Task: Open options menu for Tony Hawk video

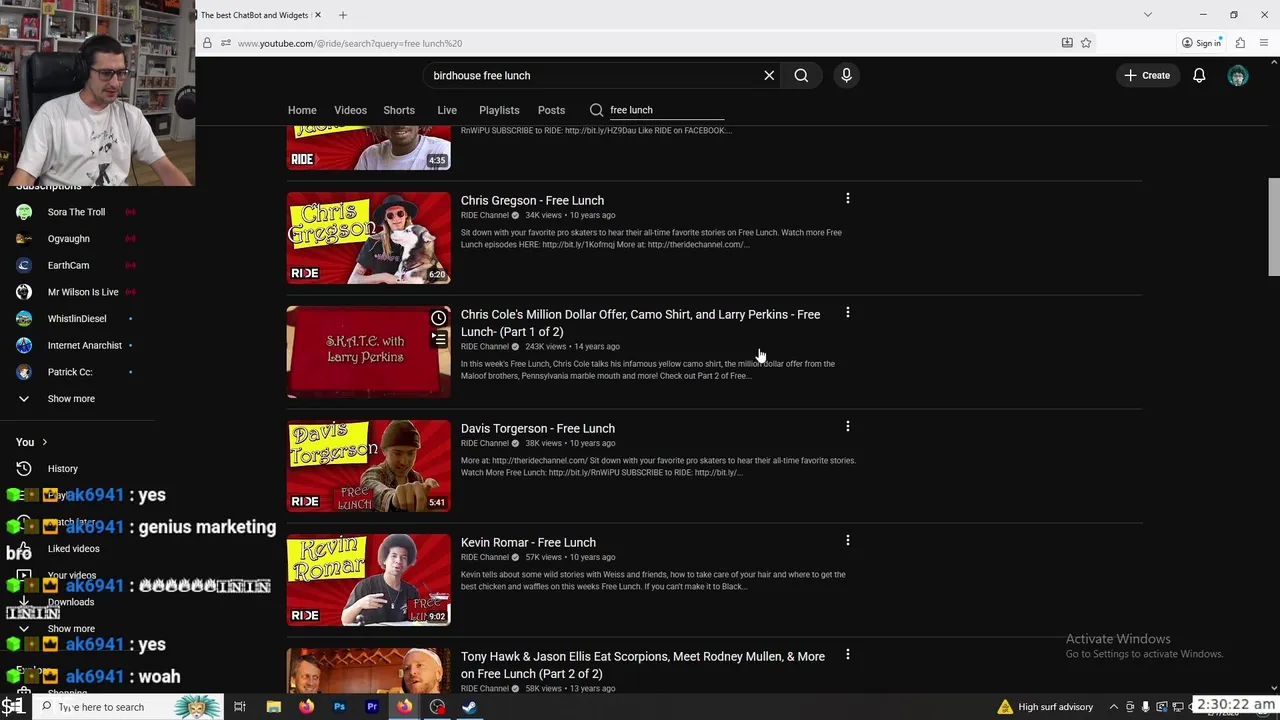Action: (x=847, y=655)
